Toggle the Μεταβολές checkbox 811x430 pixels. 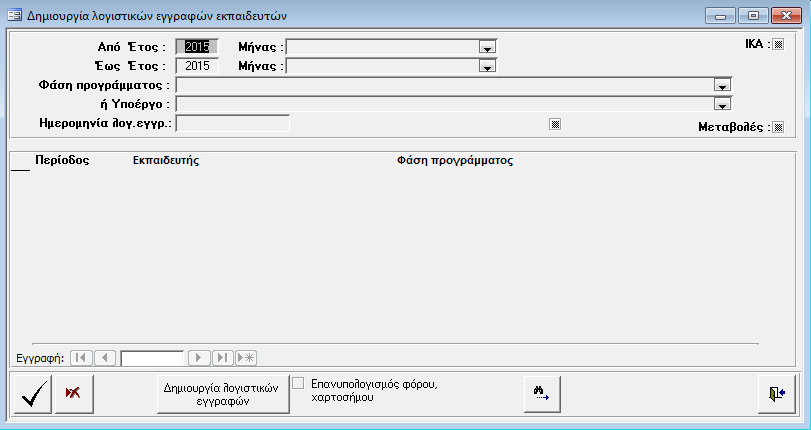779,127
